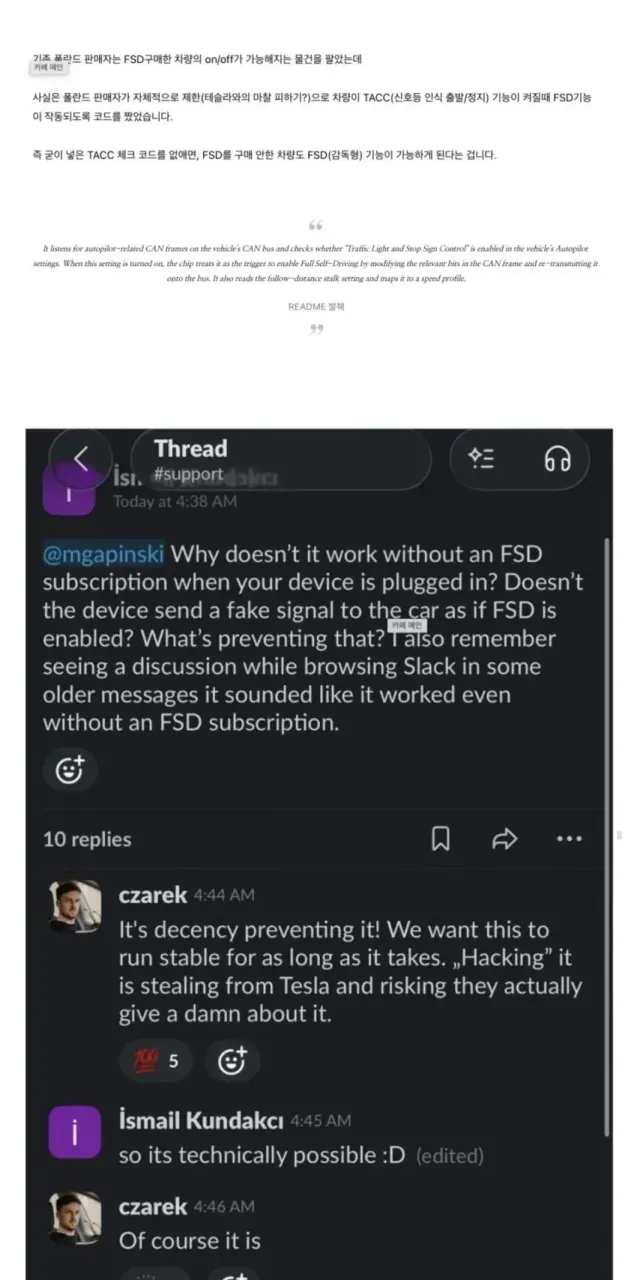Add reaction below czarek's decency reply
This screenshot has width=640, height=1280.
coord(233,1061)
